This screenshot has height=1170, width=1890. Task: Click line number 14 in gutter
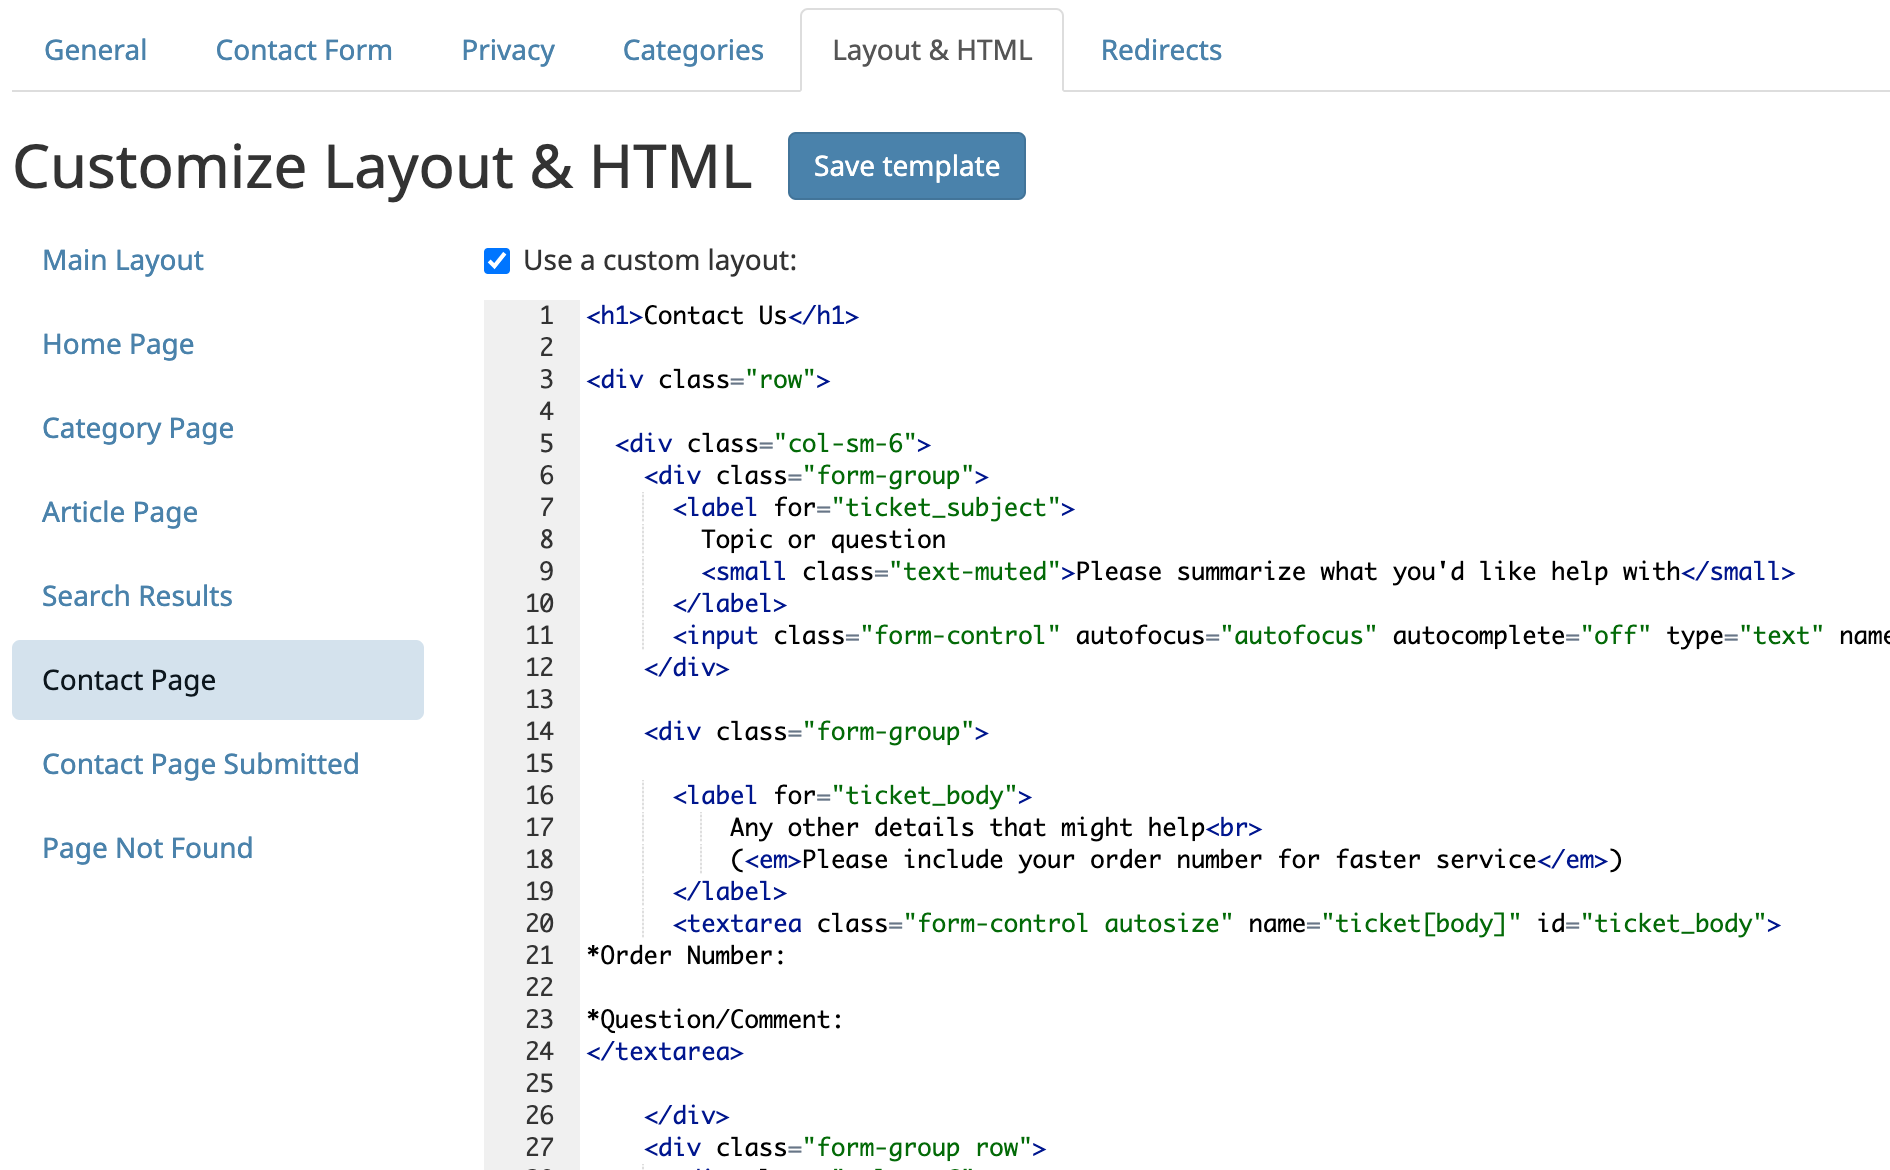click(x=539, y=732)
